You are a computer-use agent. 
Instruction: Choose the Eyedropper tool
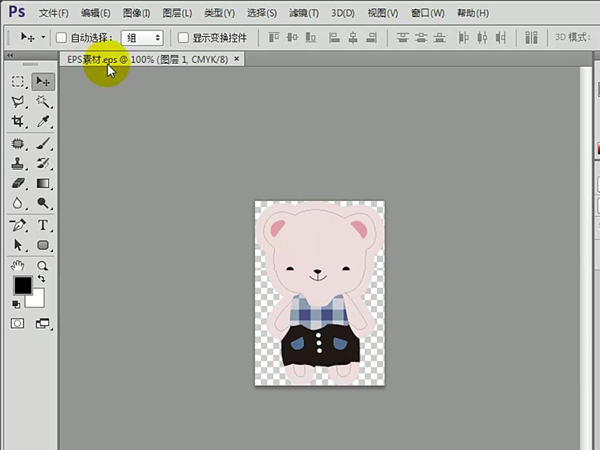click(43, 121)
